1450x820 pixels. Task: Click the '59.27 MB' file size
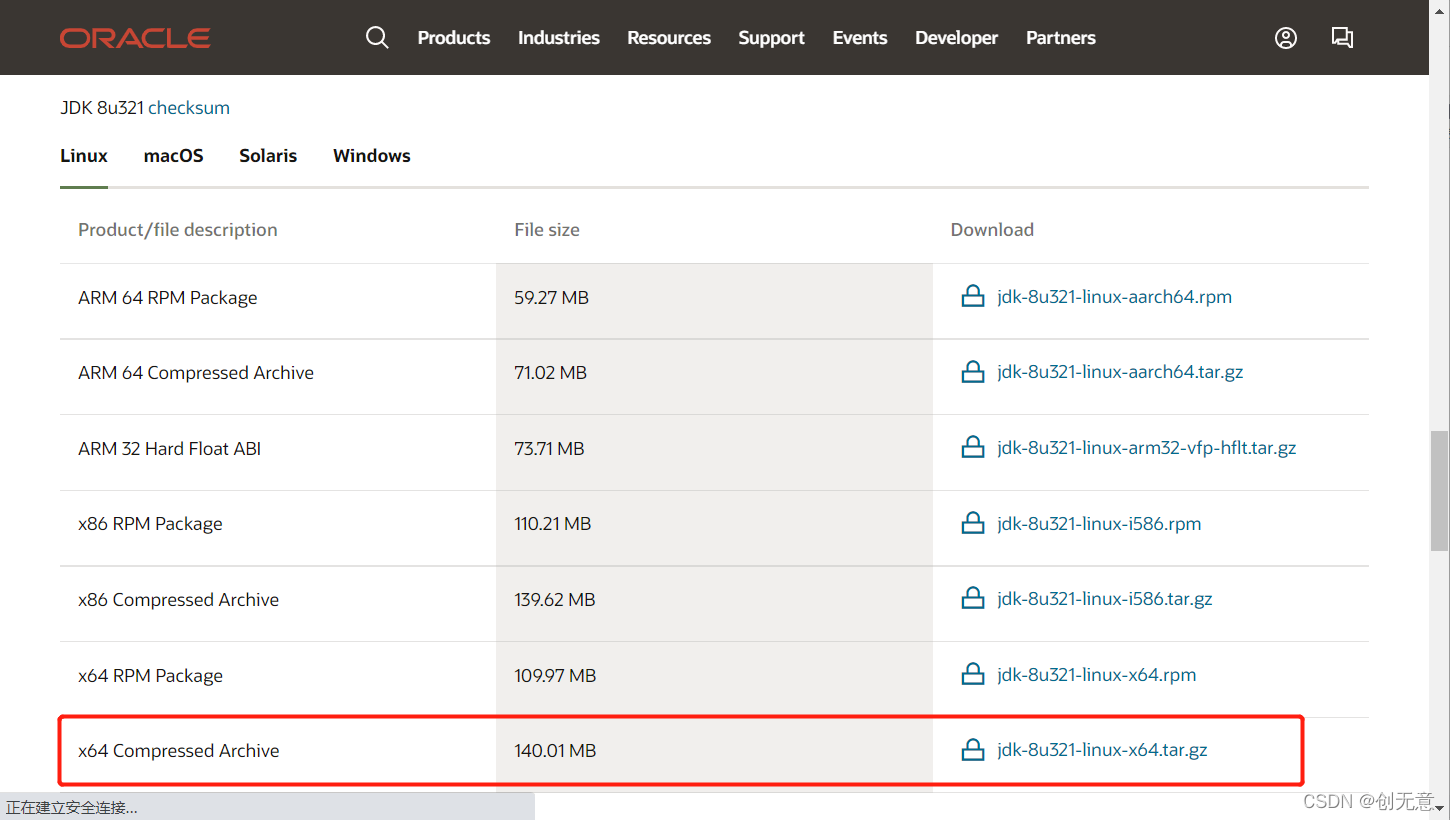(552, 298)
